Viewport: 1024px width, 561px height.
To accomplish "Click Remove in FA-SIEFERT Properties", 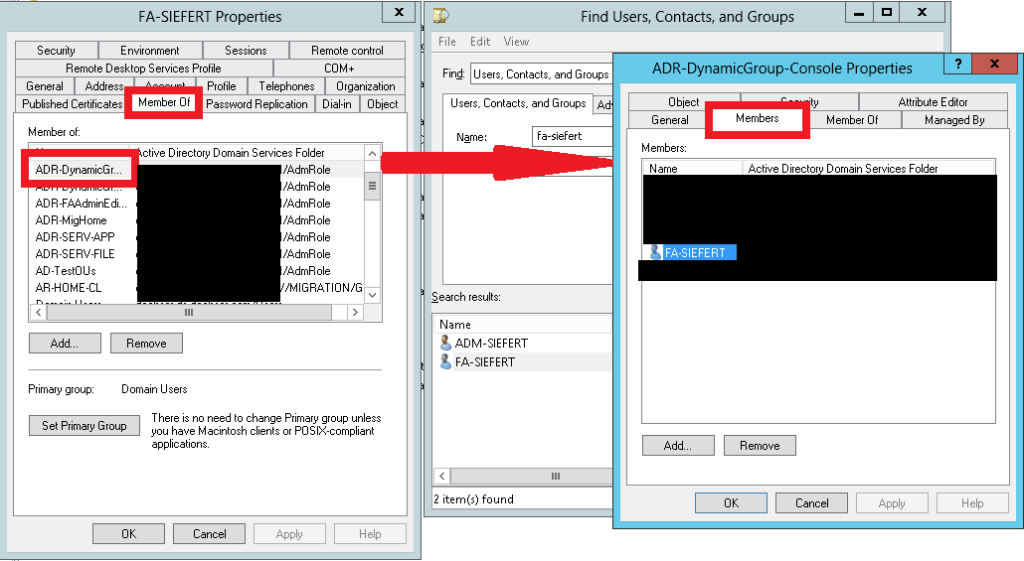I will 146,344.
